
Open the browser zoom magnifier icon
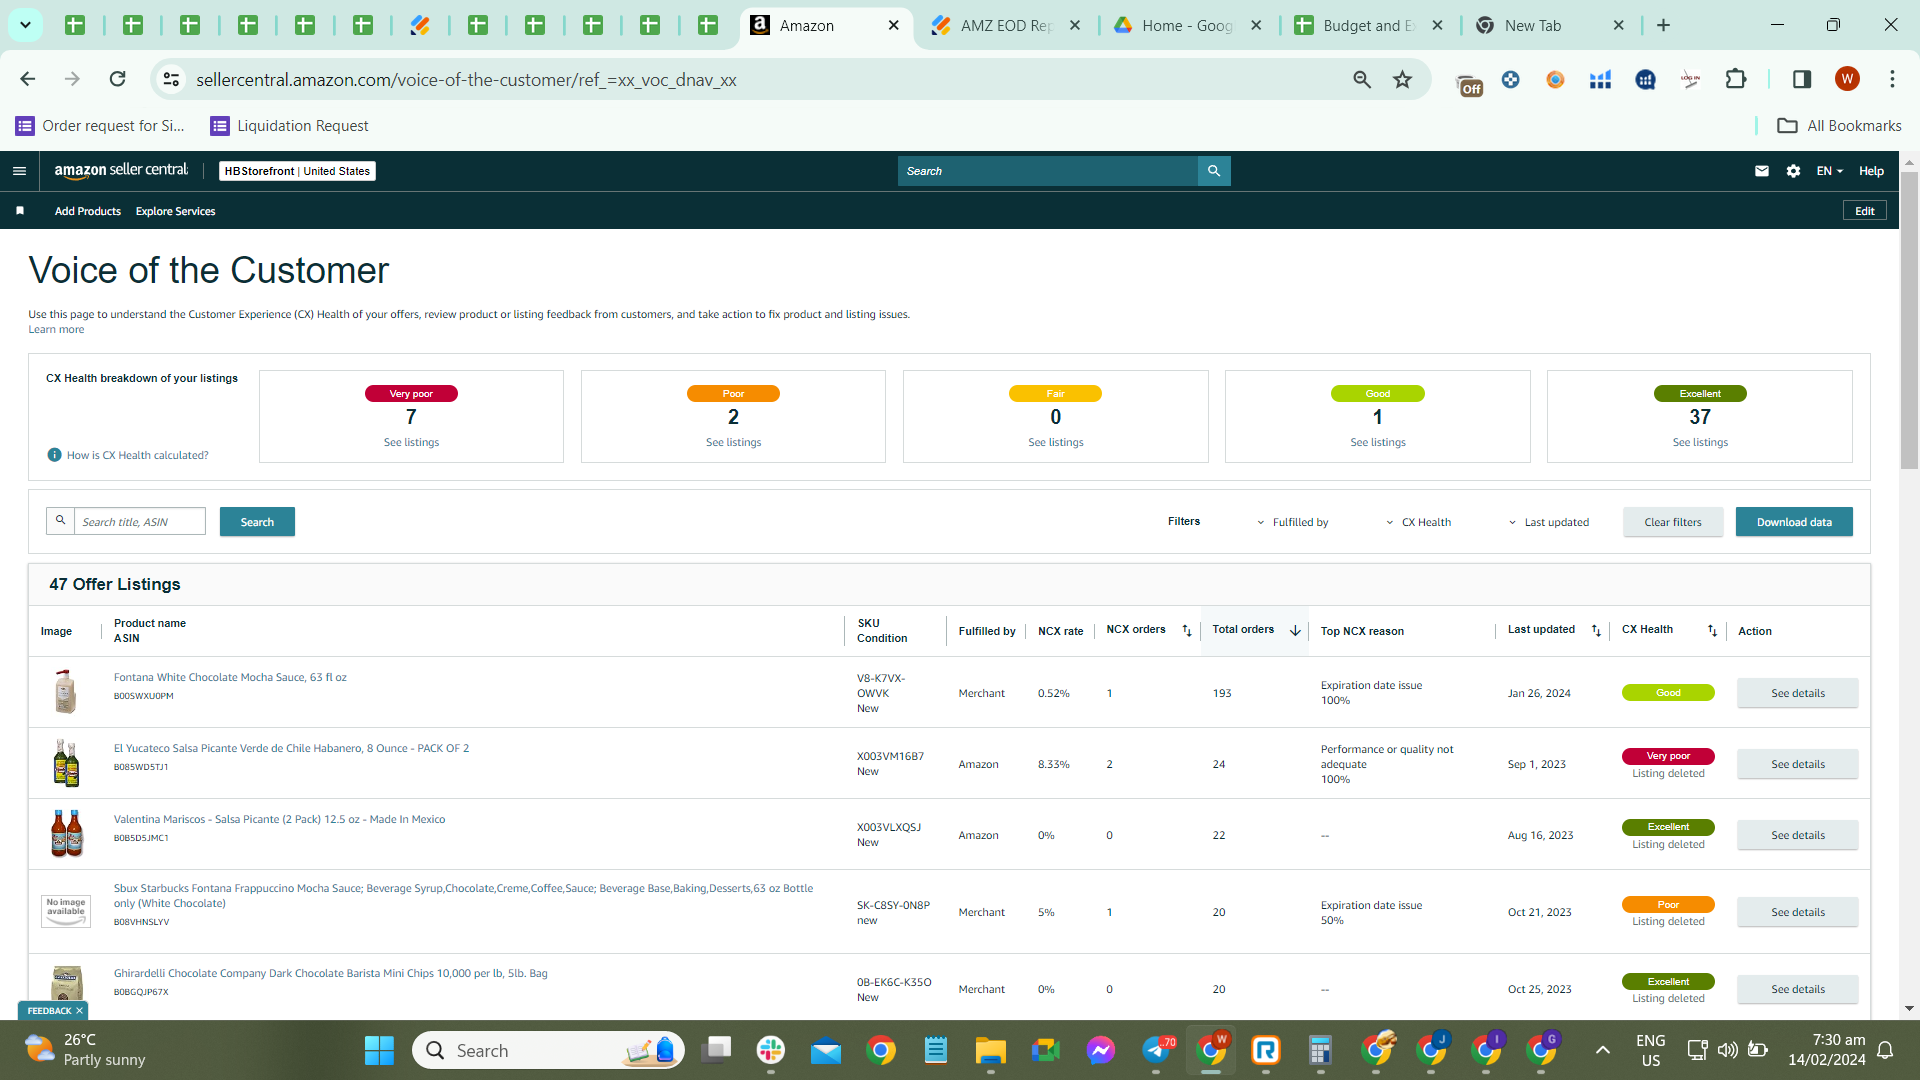[x=1362, y=79]
